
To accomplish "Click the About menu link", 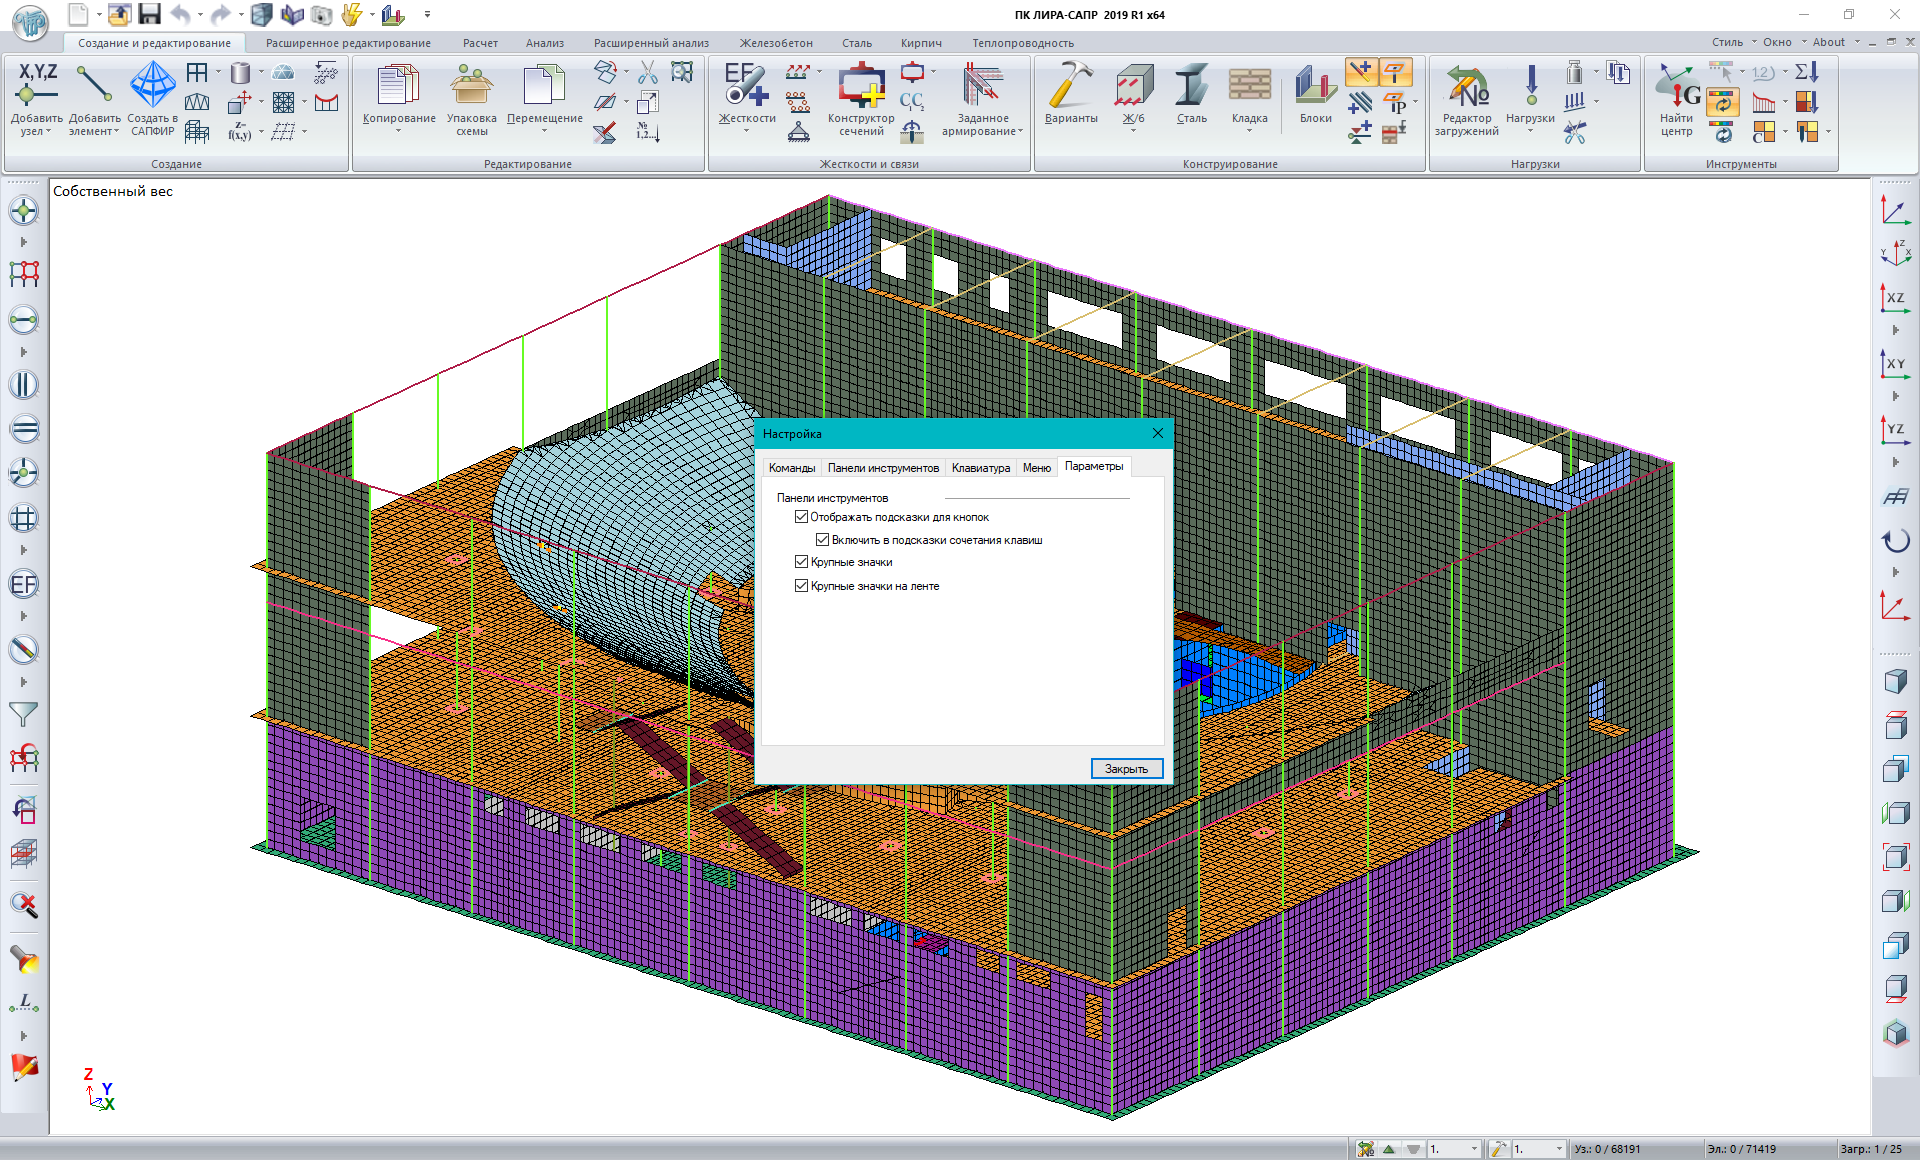I will [1828, 42].
